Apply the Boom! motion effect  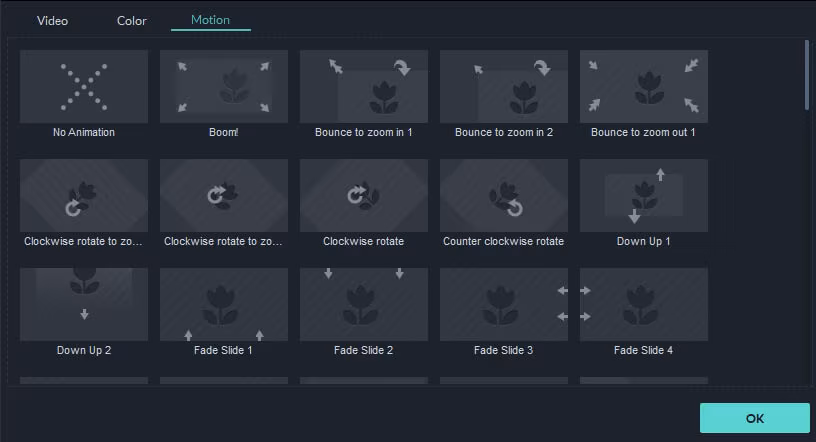(x=224, y=86)
